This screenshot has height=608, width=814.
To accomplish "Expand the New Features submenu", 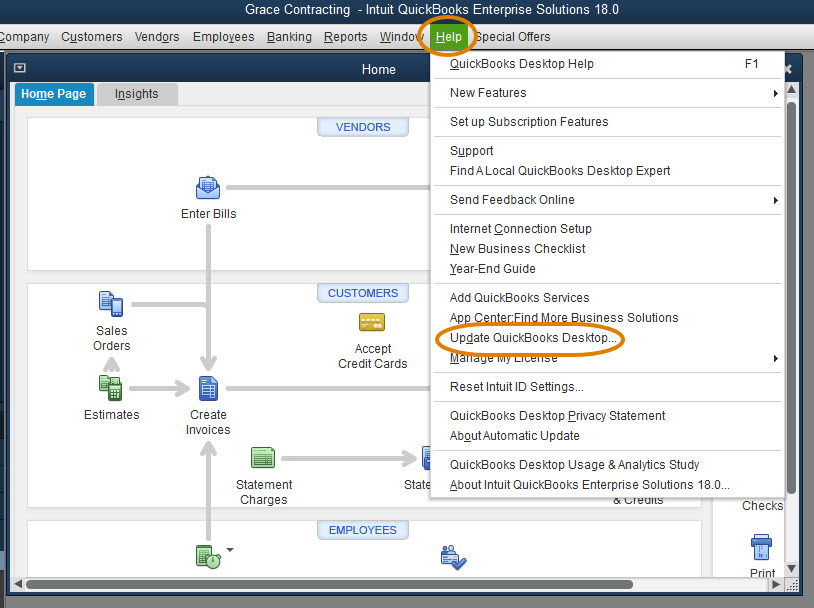I will coord(775,93).
